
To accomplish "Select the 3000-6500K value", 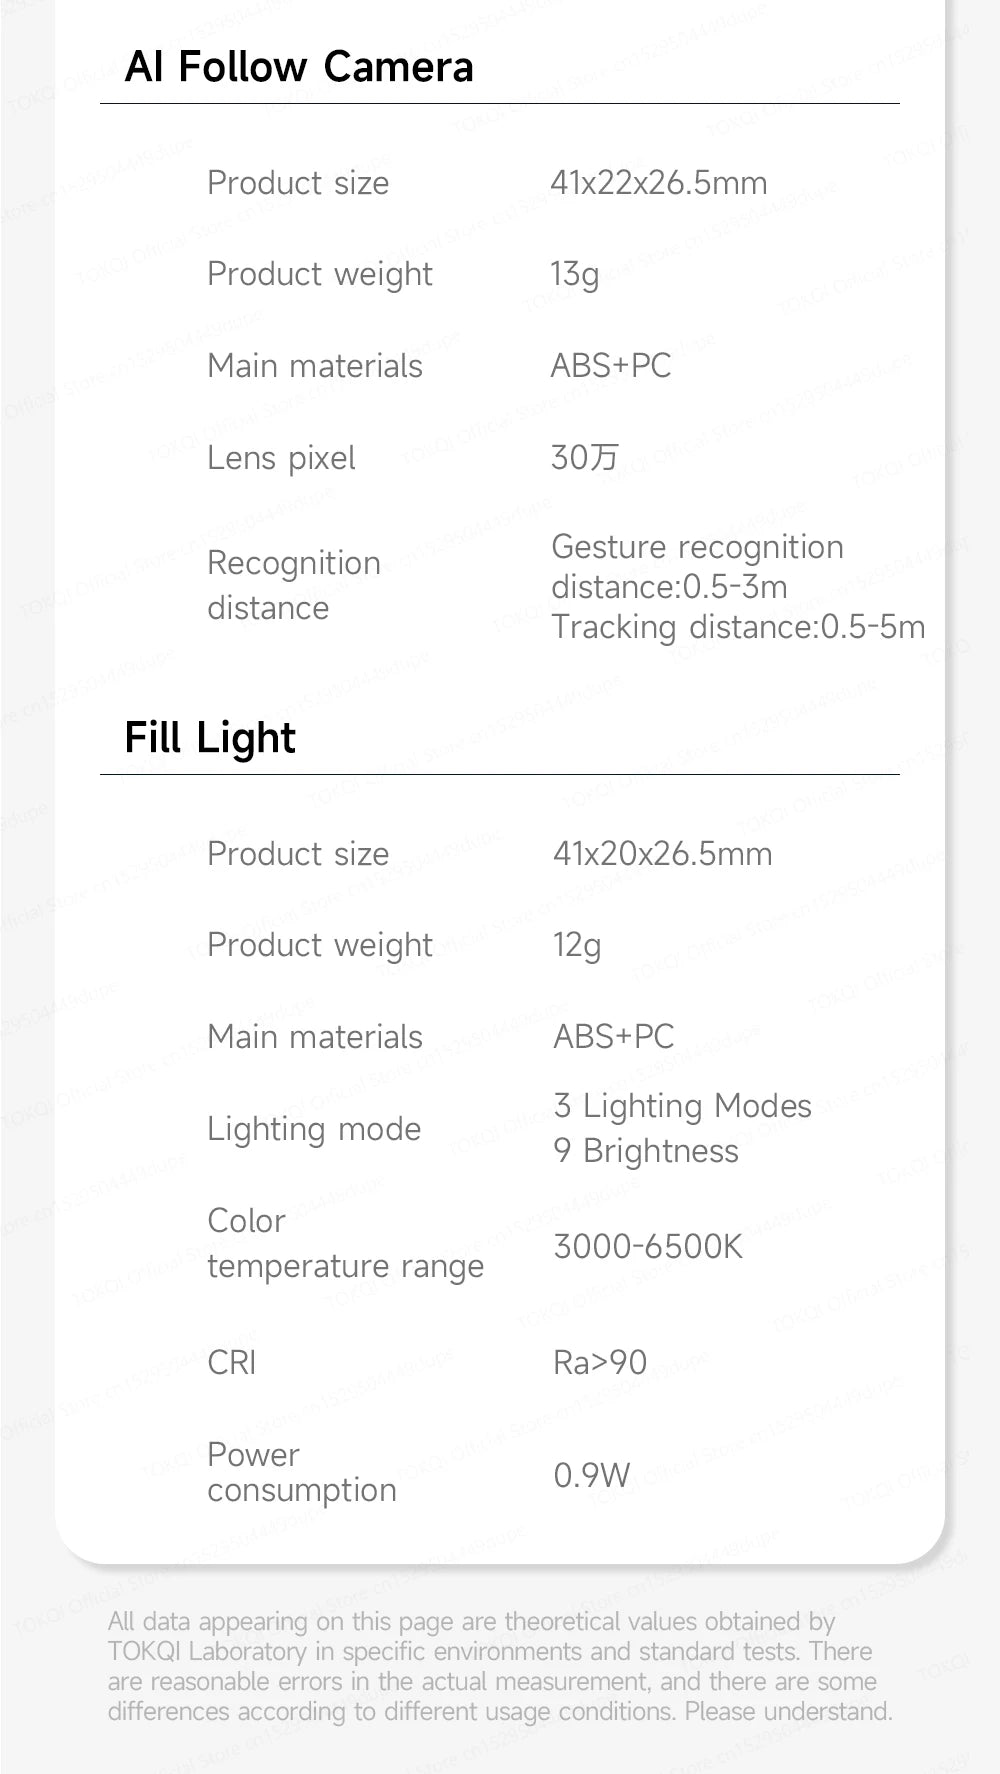I will click(x=648, y=1246).
